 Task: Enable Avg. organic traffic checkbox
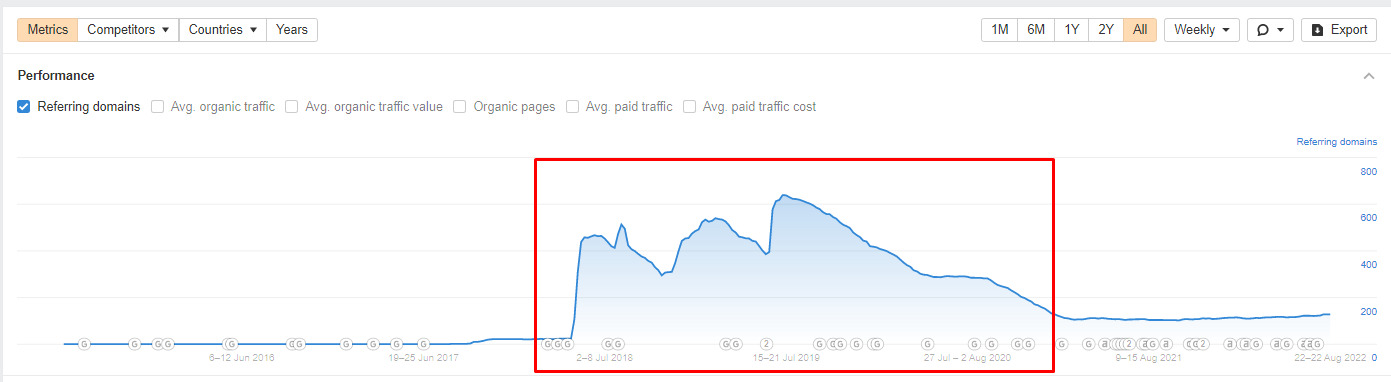tap(157, 107)
